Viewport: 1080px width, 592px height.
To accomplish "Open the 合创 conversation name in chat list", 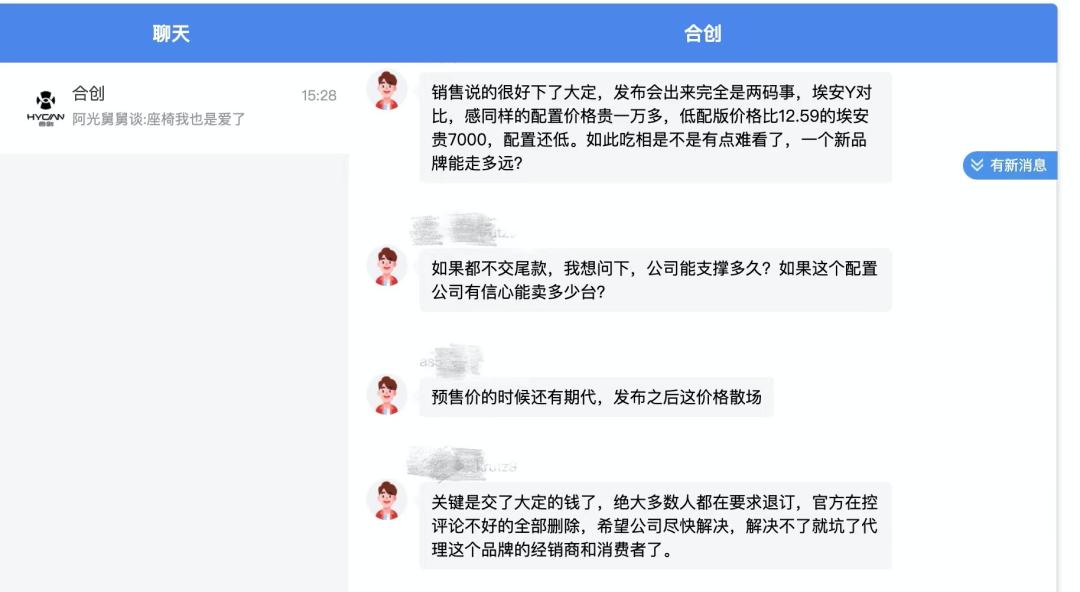I will click(88, 95).
